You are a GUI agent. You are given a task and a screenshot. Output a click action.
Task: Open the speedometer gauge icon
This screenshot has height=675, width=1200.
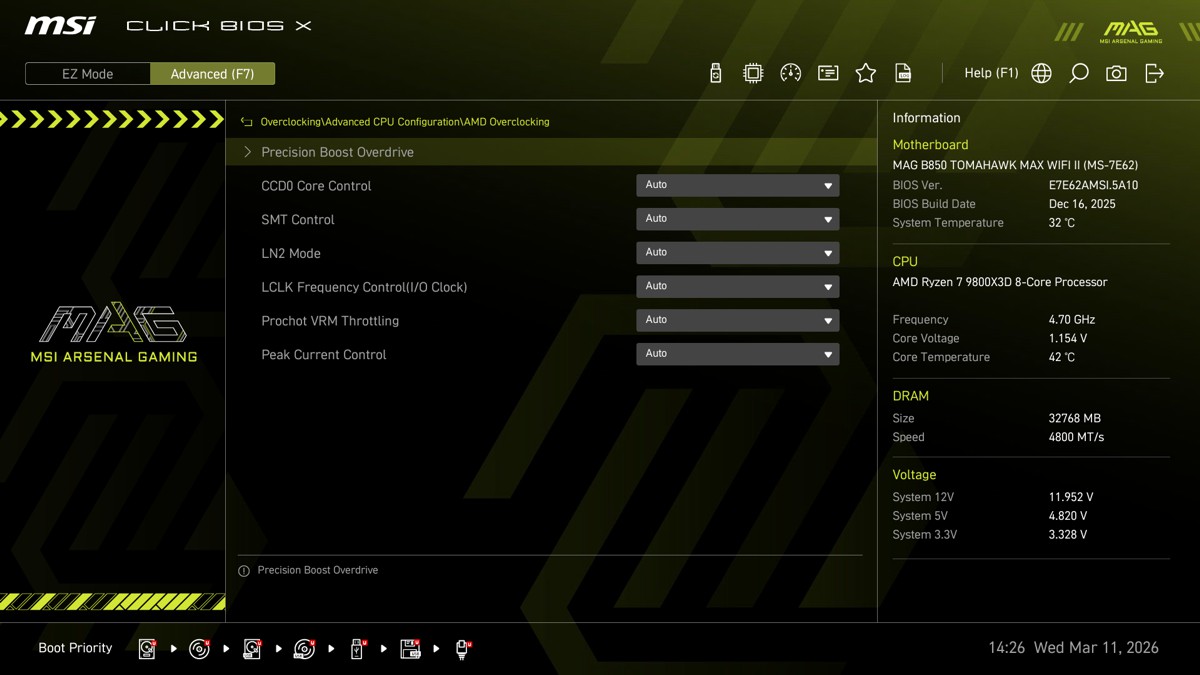pos(790,73)
